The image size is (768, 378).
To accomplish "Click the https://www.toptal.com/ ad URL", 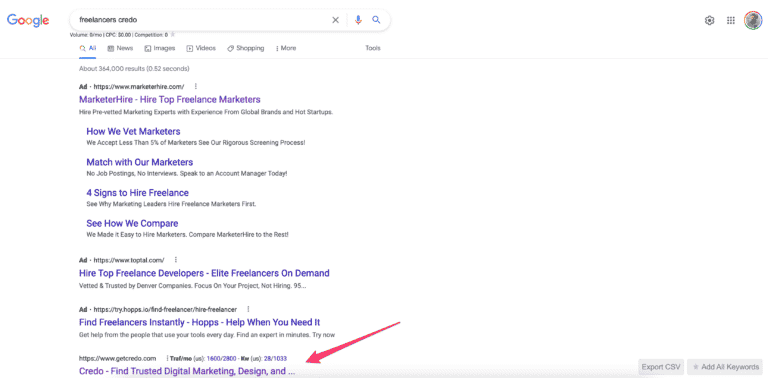I will [129, 260].
